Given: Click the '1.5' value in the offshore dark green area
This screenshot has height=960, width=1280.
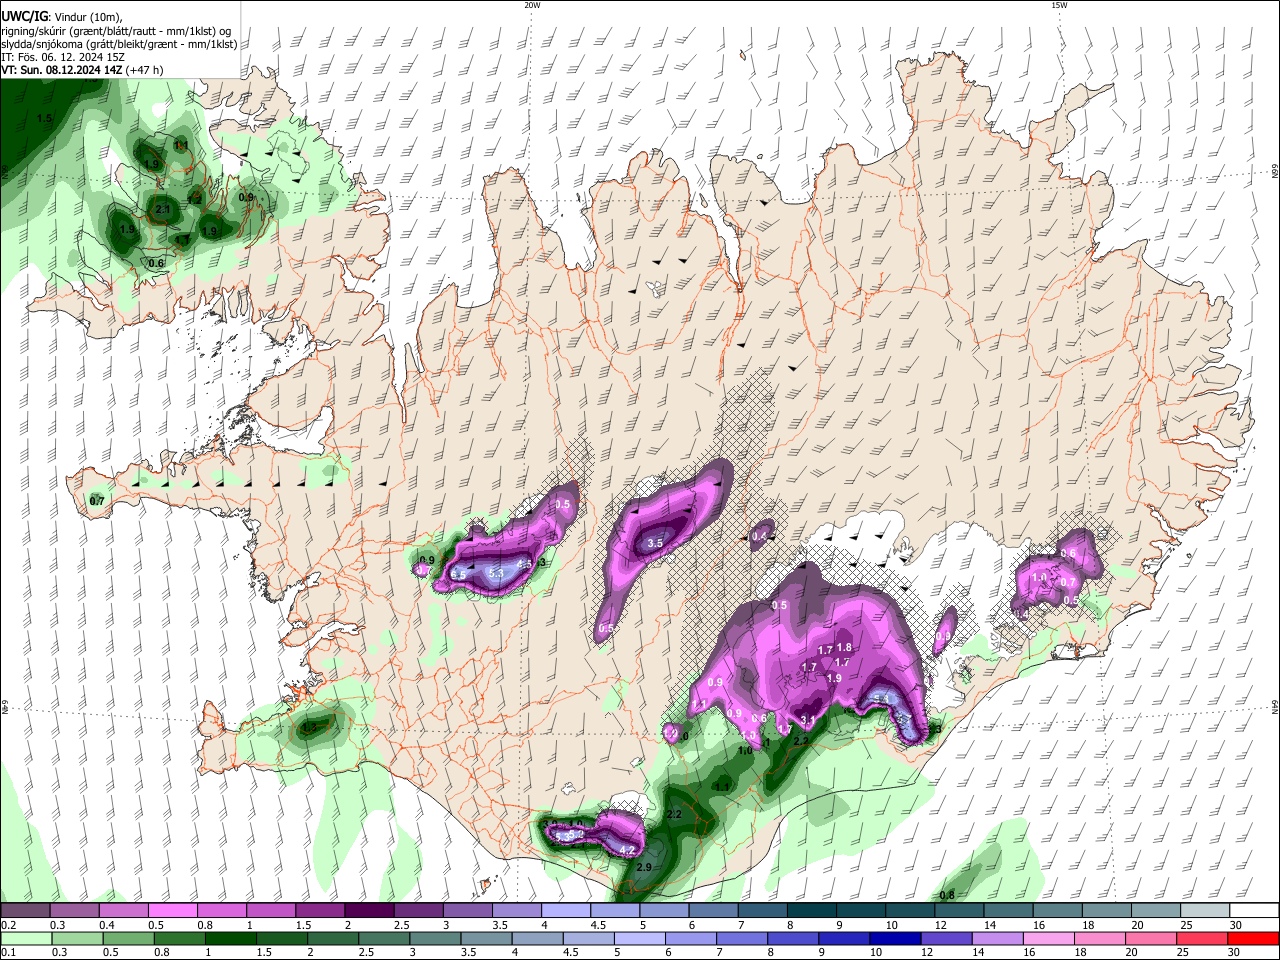Looking at the screenshot, I should (x=44, y=119).
